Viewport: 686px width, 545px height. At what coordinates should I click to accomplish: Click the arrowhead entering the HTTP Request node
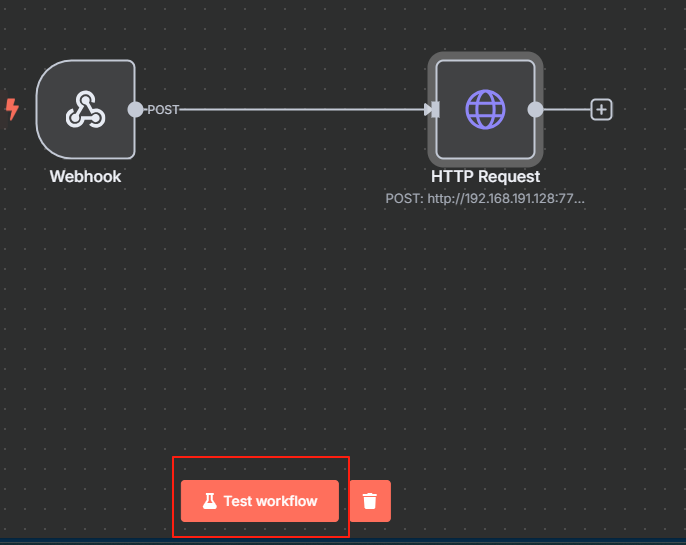click(425, 110)
